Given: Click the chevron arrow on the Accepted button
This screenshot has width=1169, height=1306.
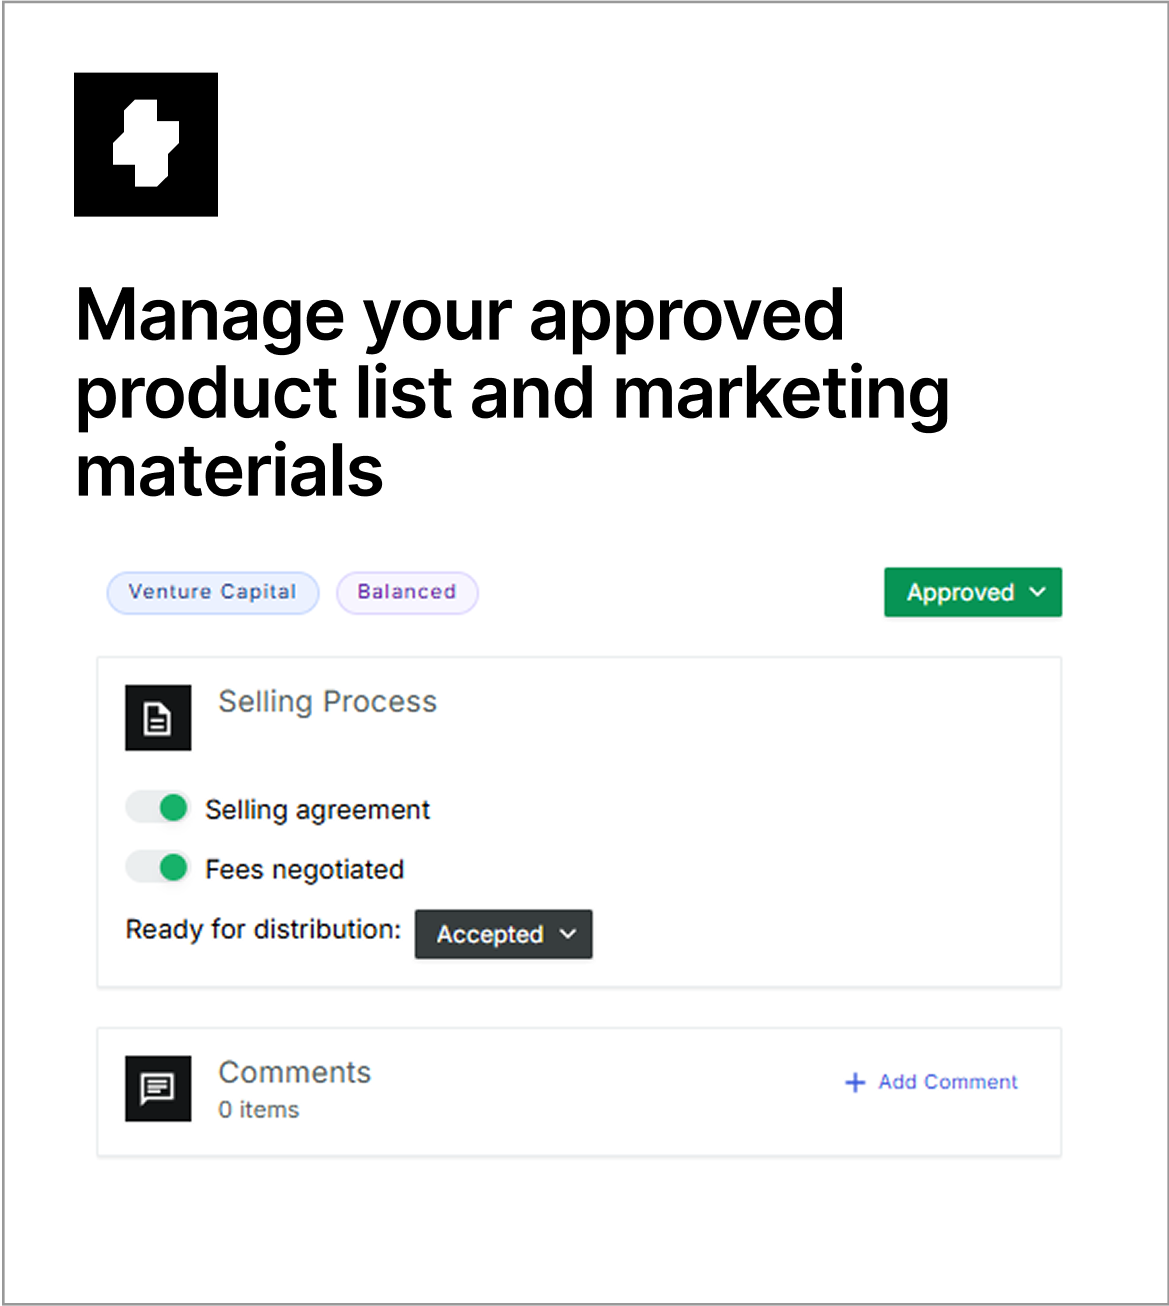Looking at the screenshot, I should (568, 934).
